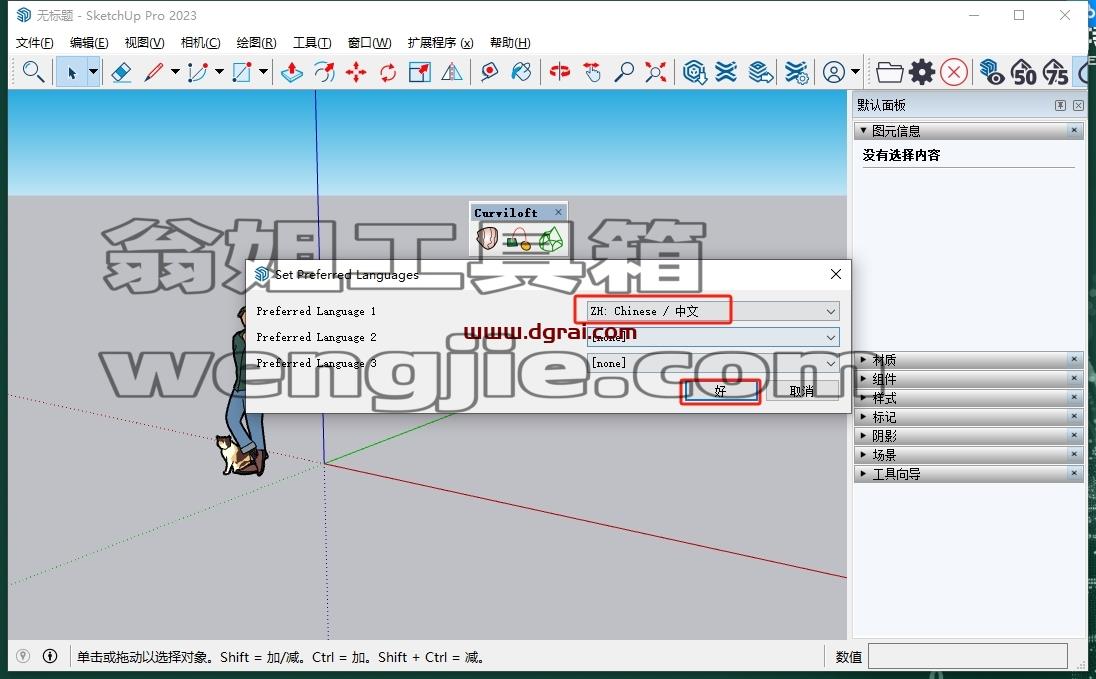Open the Select tool dropdown arrow
Viewport: 1096px width, 679px height.
[93, 71]
